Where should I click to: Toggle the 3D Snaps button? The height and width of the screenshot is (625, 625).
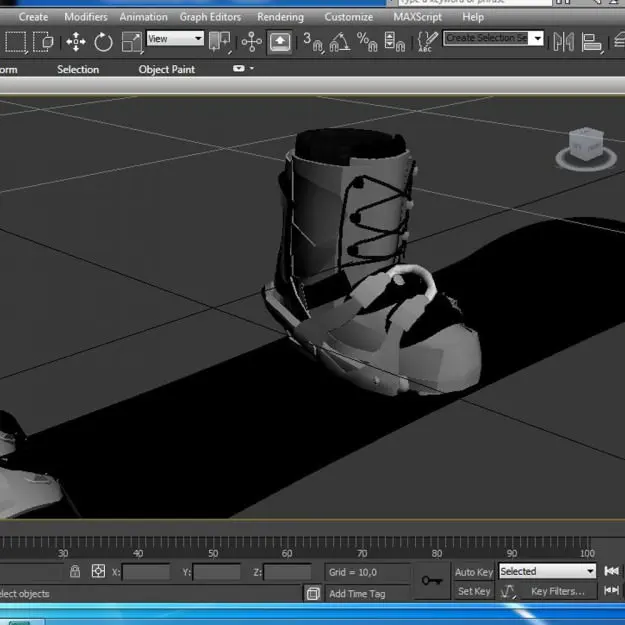[x=313, y=42]
